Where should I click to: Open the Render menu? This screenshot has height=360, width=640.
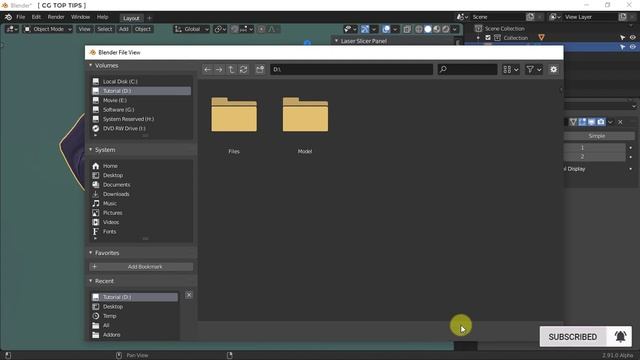(56, 17)
